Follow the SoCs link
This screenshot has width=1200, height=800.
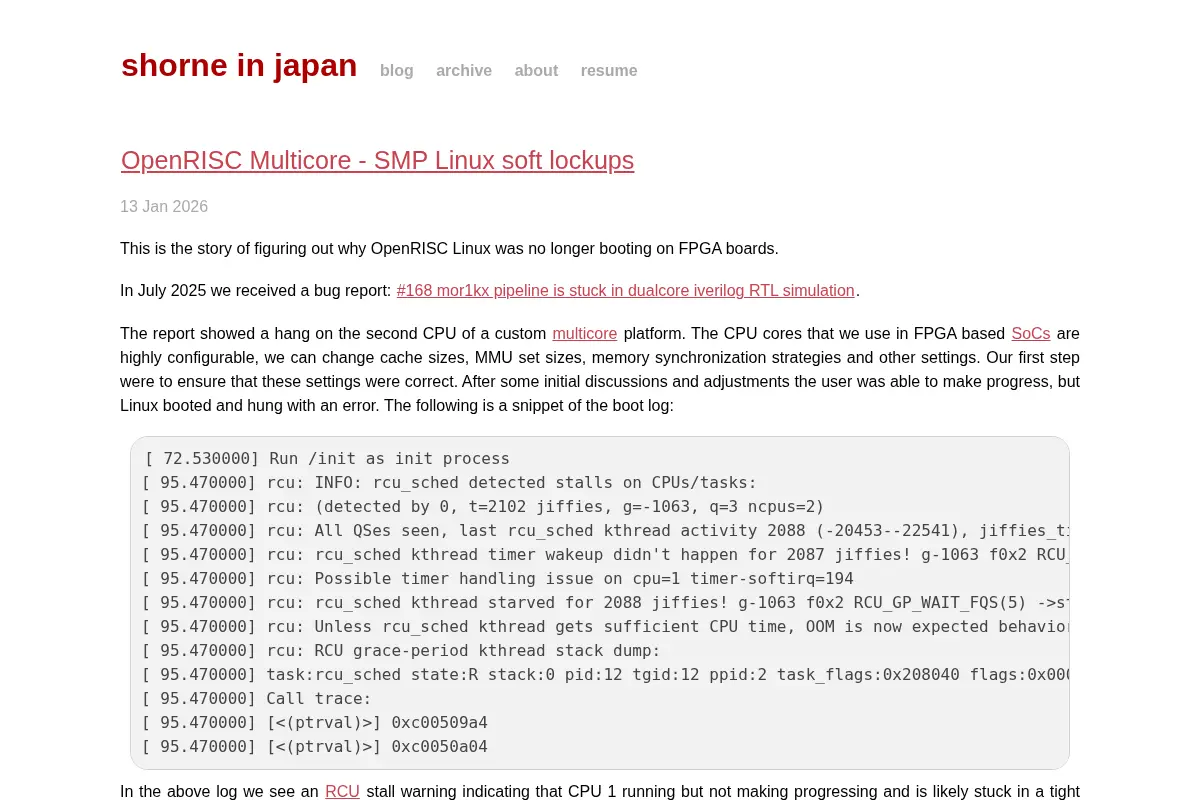1031,334
